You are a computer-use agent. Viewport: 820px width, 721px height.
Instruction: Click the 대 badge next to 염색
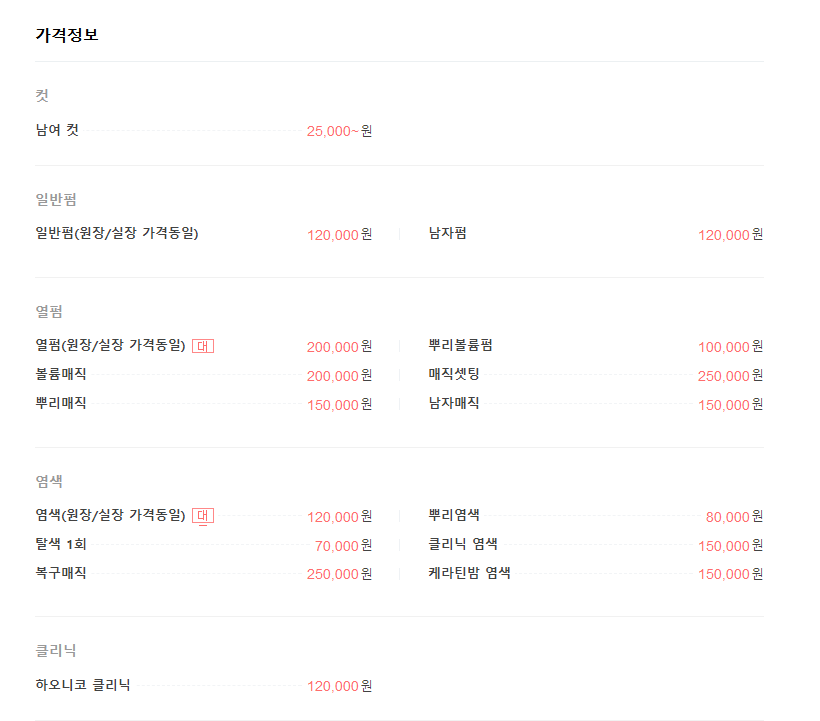coord(202,516)
